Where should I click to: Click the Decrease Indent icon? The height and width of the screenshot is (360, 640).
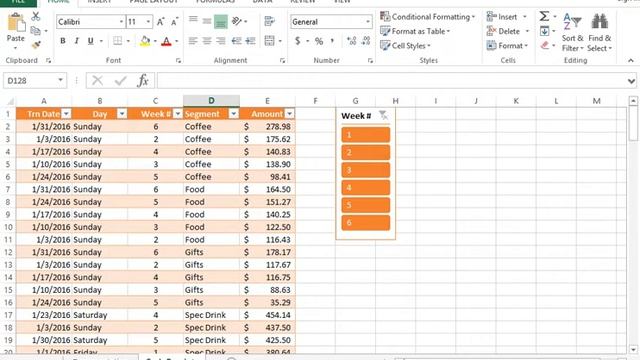pyautogui.click(x=236, y=41)
